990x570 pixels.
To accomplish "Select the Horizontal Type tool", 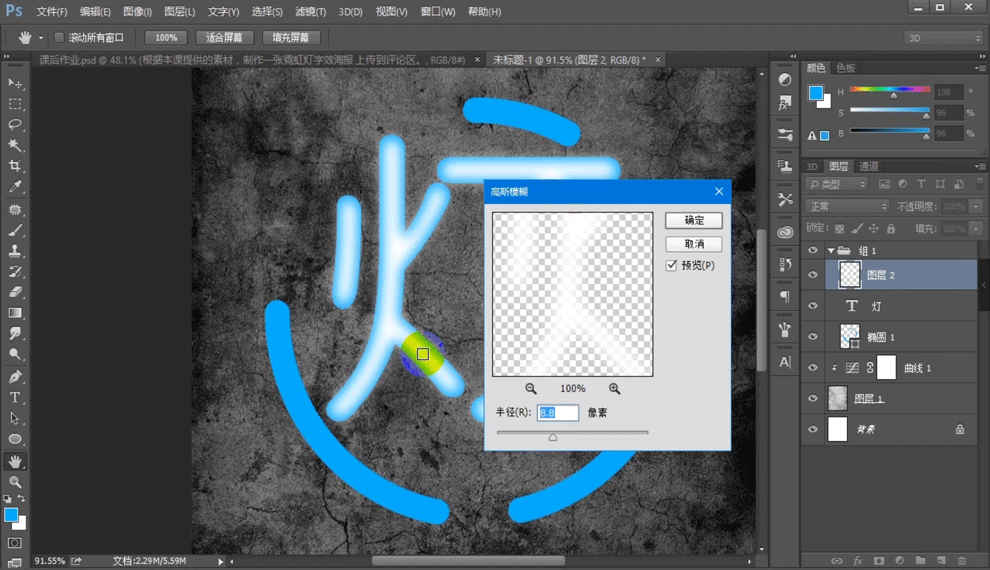I will [15, 398].
